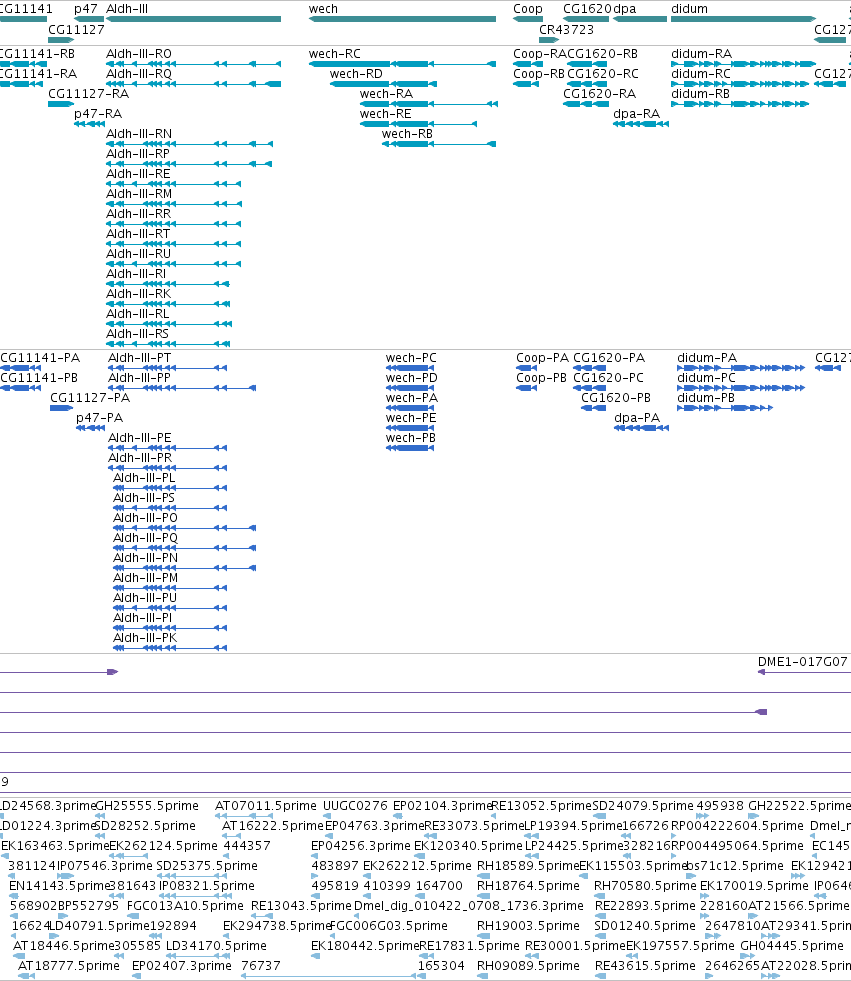Screen dimensions: 851x981
Task: Click transcript Aldh-III-RP label
Action: pos(138,154)
